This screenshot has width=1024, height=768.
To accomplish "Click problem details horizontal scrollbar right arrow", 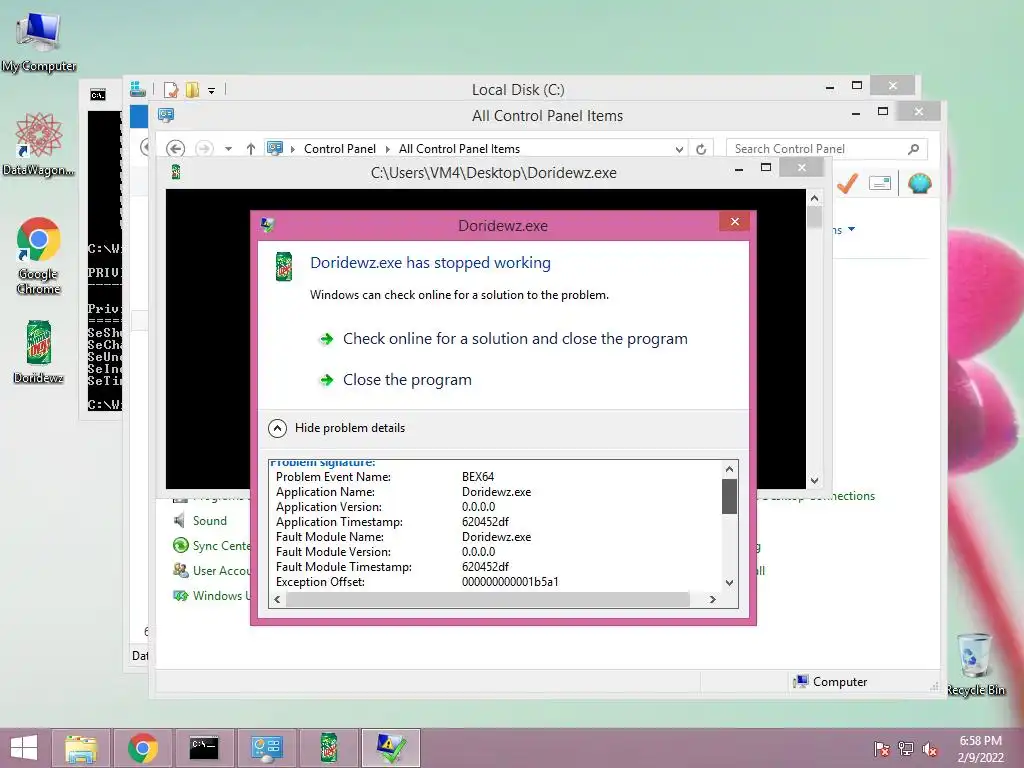I will pyautogui.click(x=712, y=600).
